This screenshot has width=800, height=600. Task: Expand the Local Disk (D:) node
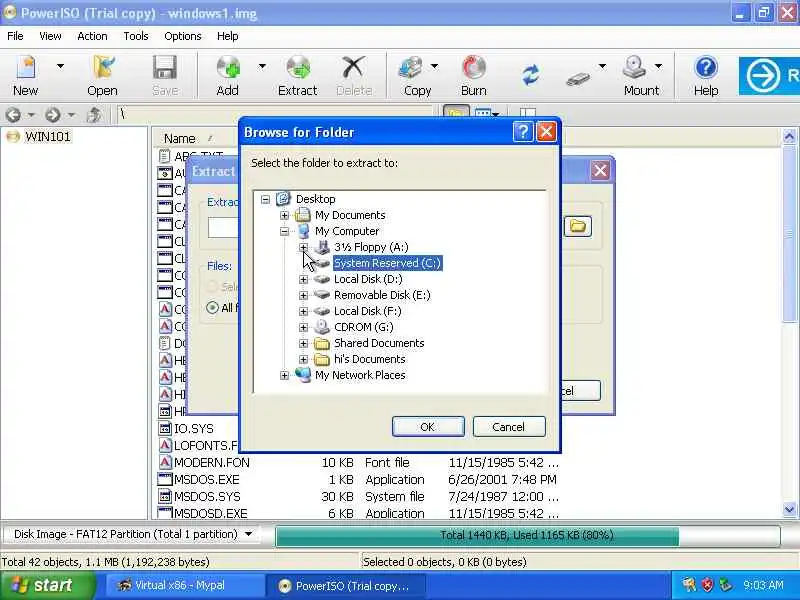(304, 279)
